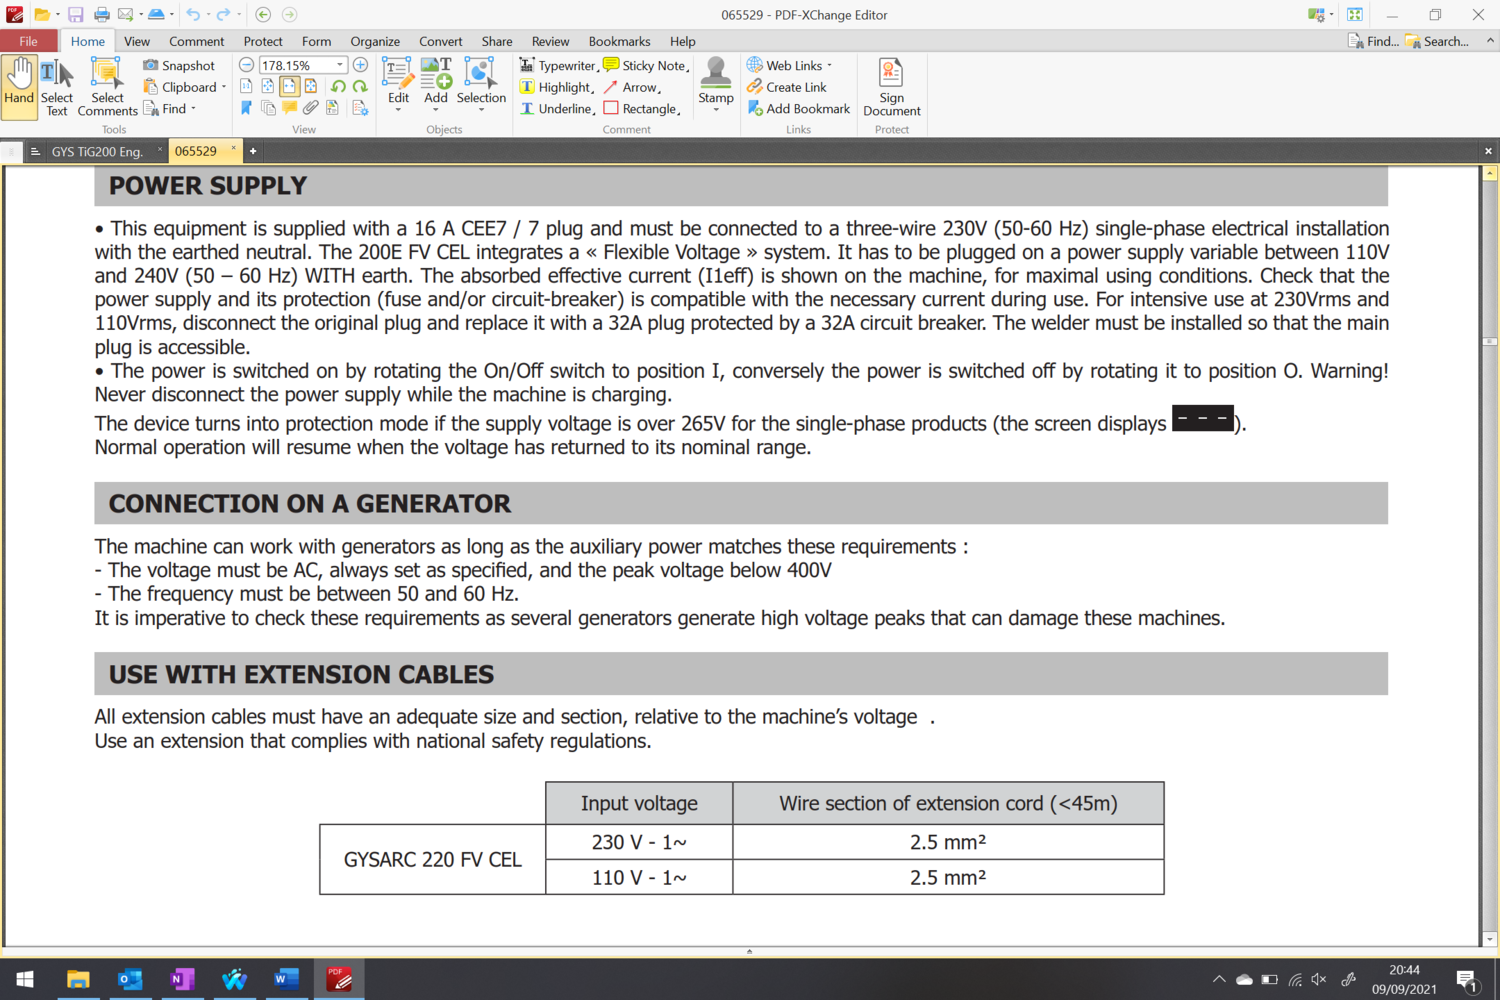Image resolution: width=1500 pixels, height=1000 pixels.
Task: Open the scan dropdown arrow
Action: [171, 15]
